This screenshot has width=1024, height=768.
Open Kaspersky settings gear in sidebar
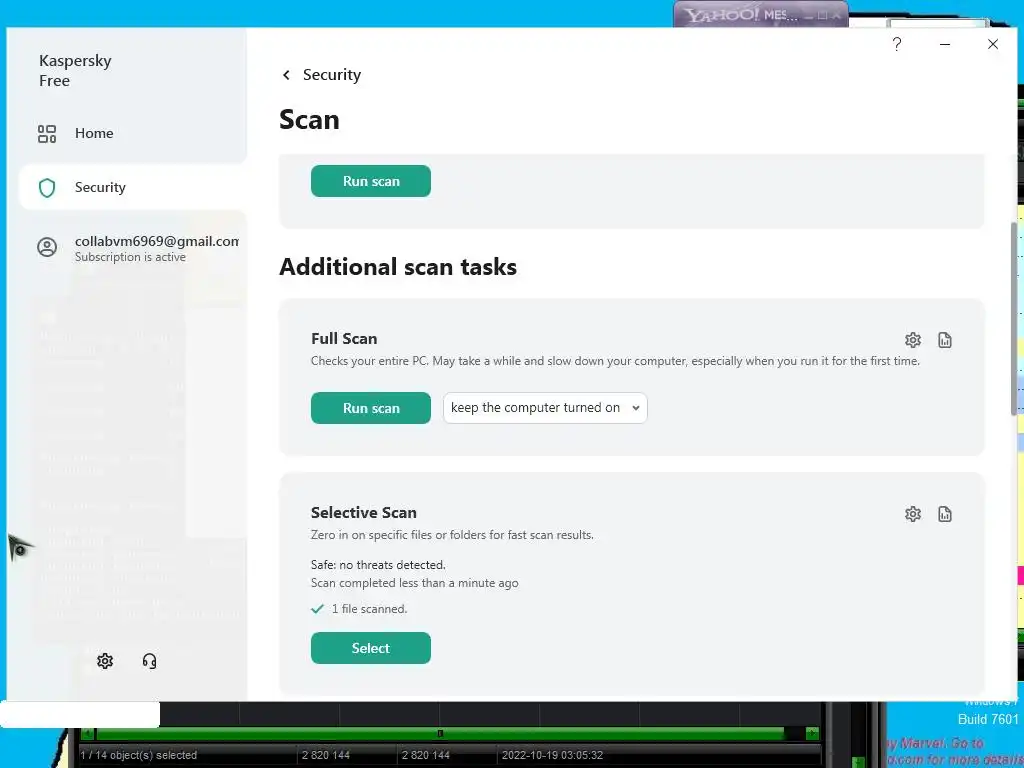pyautogui.click(x=104, y=661)
